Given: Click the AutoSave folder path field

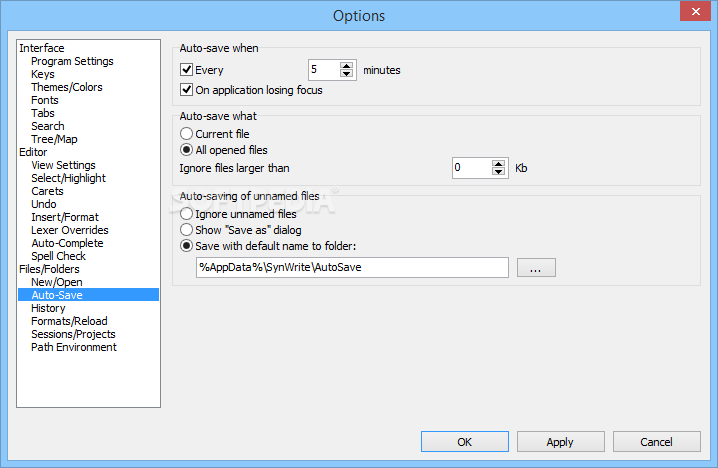Looking at the screenshot, I should click(352, 267).
